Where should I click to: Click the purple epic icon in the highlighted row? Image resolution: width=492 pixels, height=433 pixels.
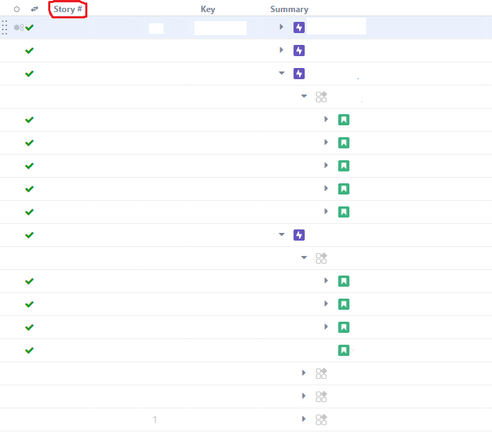(x=299, y=27)
